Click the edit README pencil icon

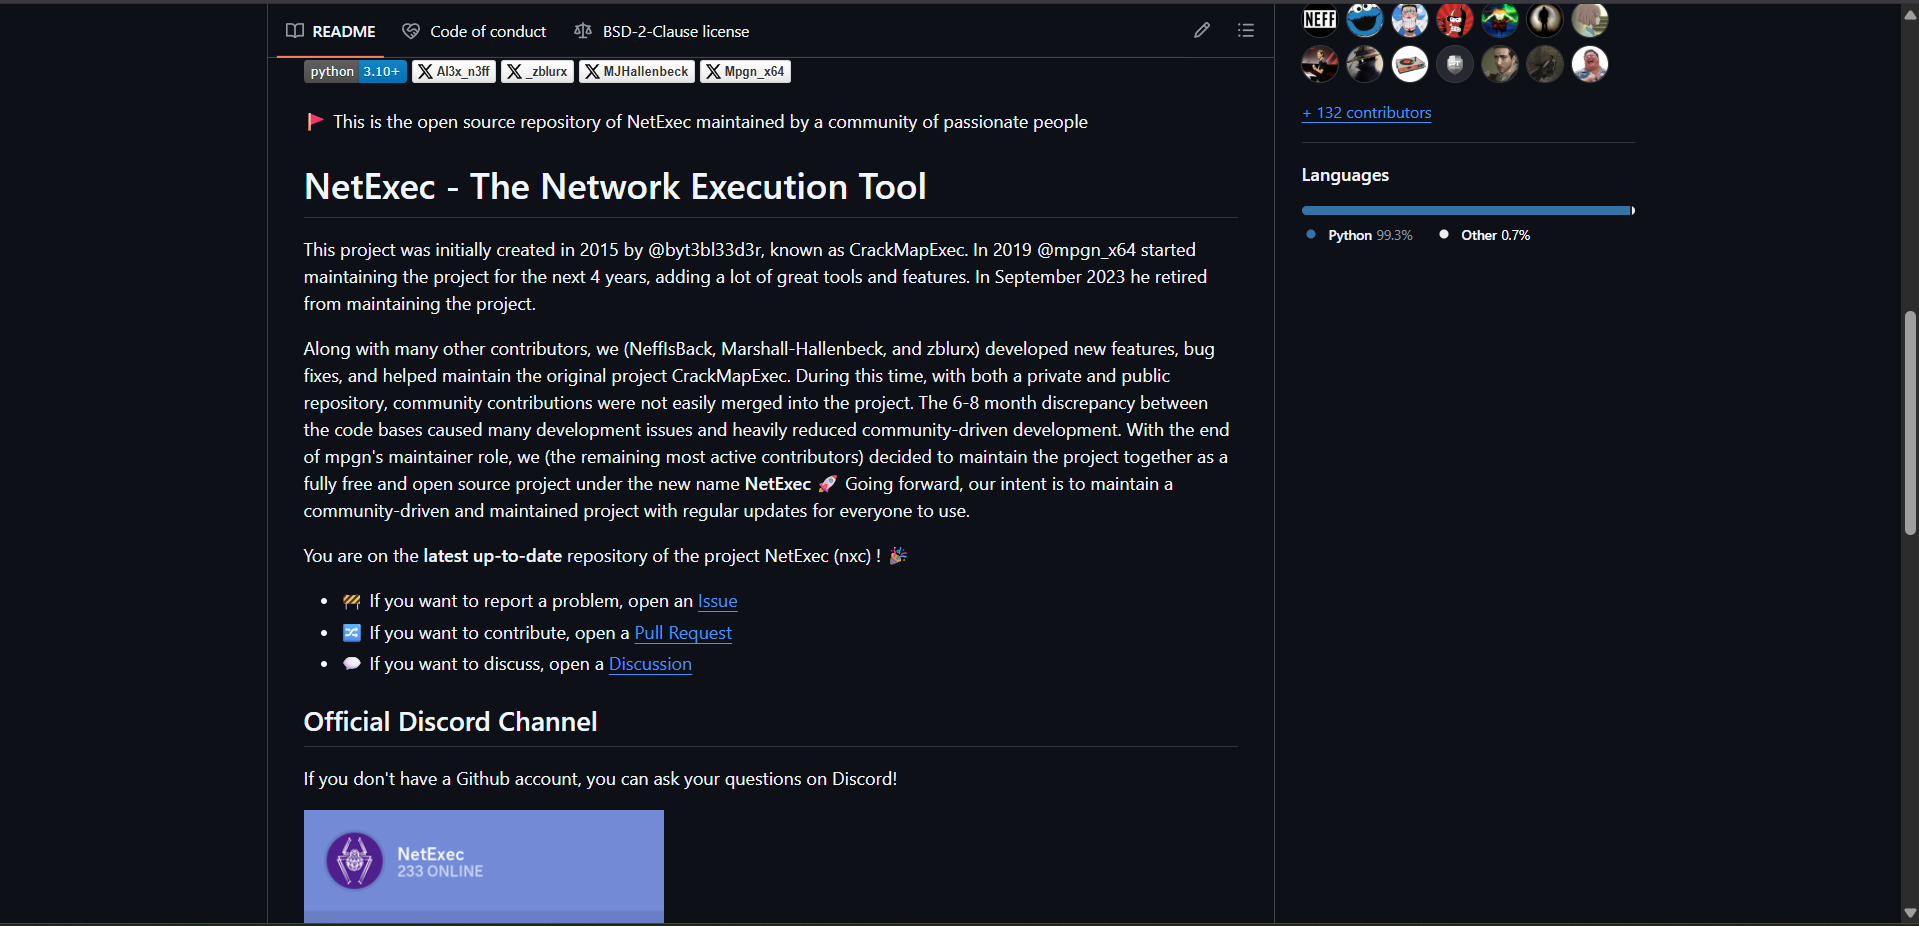coord(1202,30)
